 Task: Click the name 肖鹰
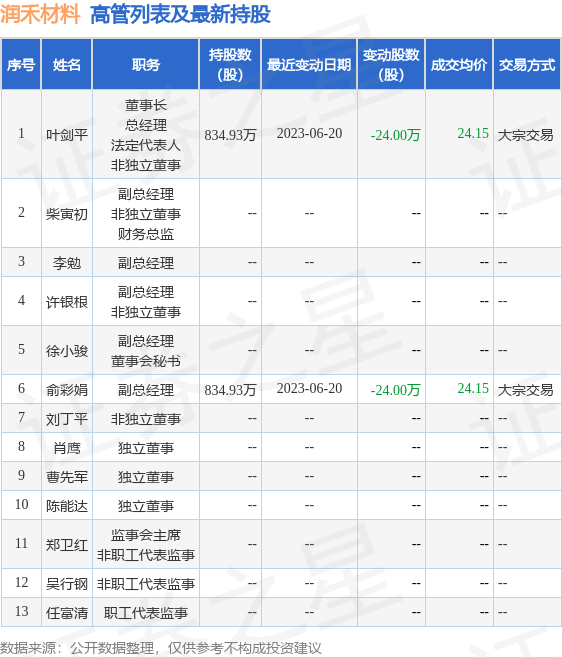67,448
